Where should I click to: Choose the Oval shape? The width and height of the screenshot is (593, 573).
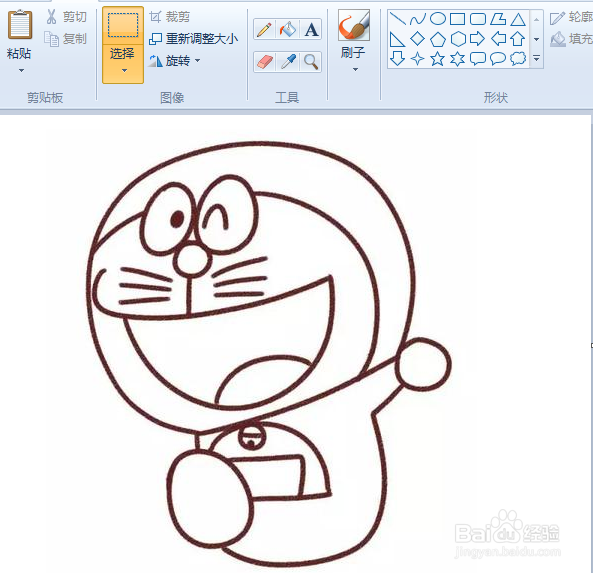438,19
